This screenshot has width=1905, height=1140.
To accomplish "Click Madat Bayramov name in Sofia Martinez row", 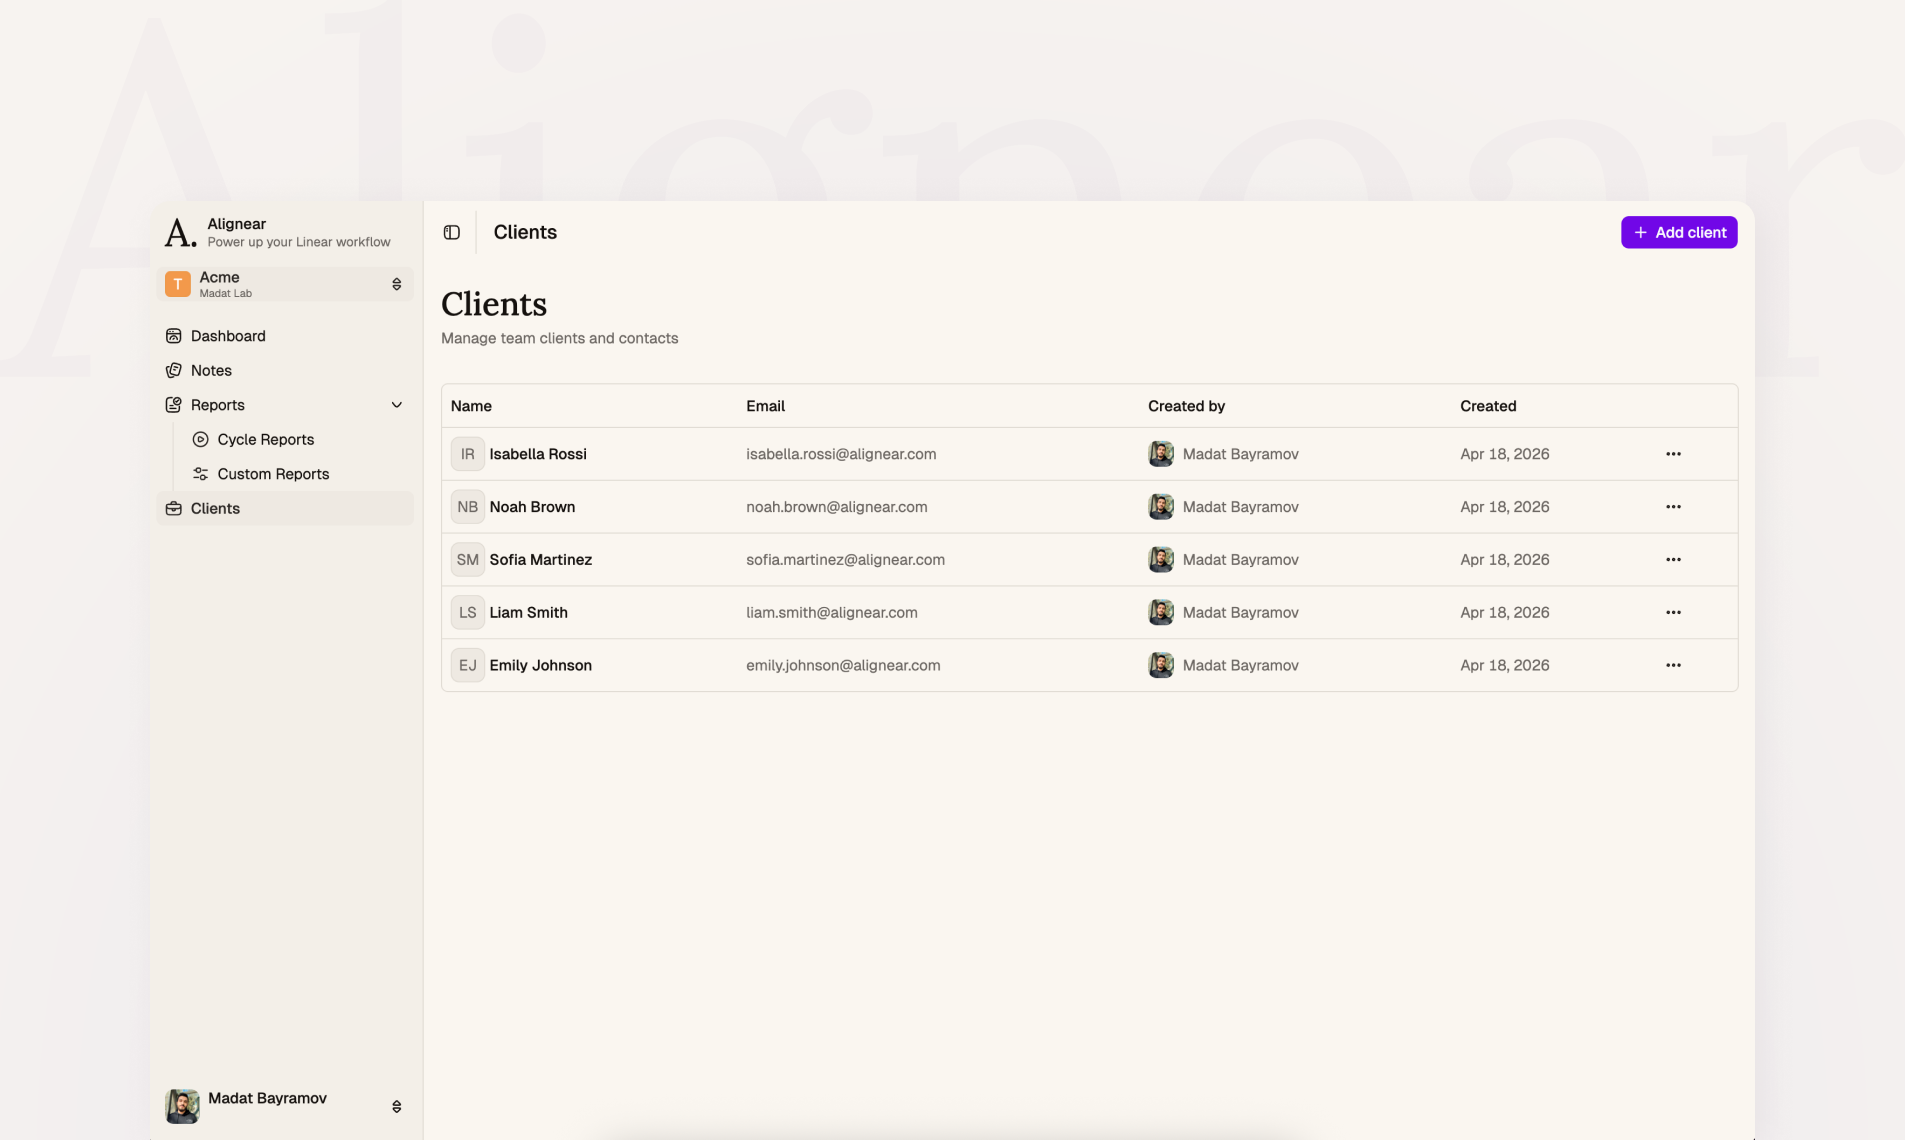I will [x=1241, y=560].
